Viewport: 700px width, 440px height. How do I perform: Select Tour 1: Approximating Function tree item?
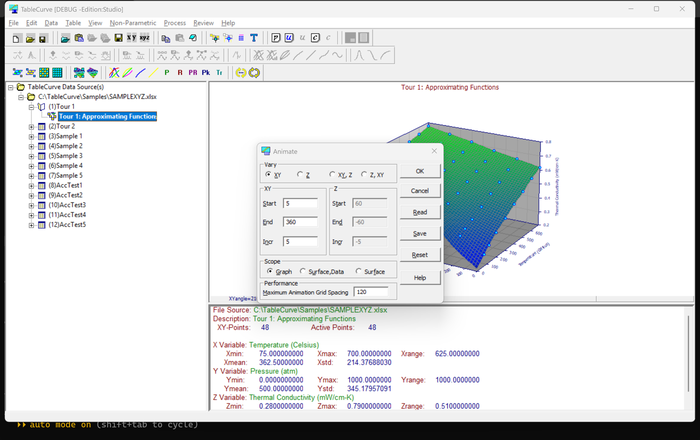click(107, 116)
